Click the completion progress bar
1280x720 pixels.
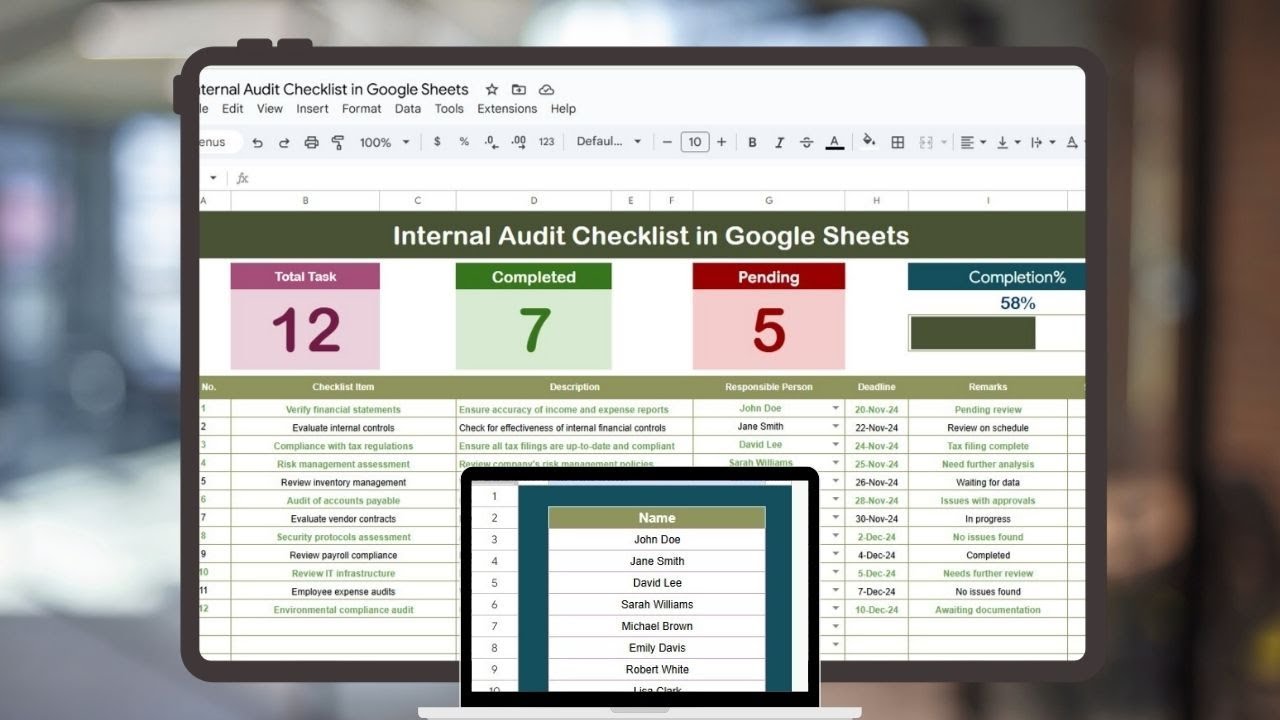[972, 333]
